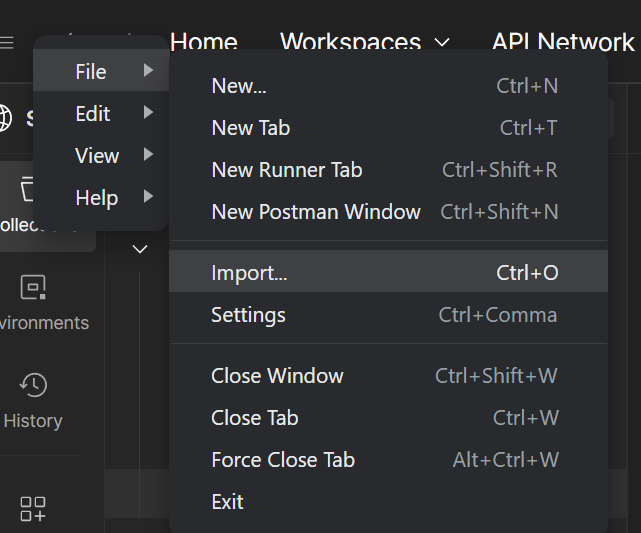Choose Exit from the File menu
641x533 pixels.
(x=388, y=502)
